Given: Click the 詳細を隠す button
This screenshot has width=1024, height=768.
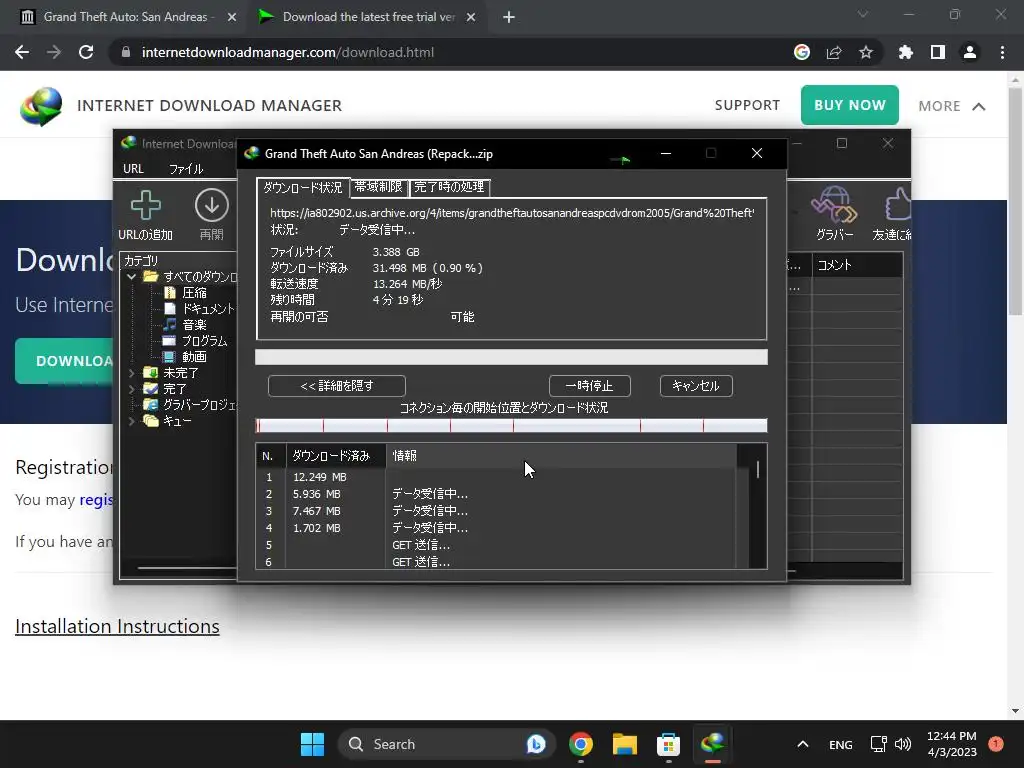Looking at the screenshot, I should pos(337,386).
